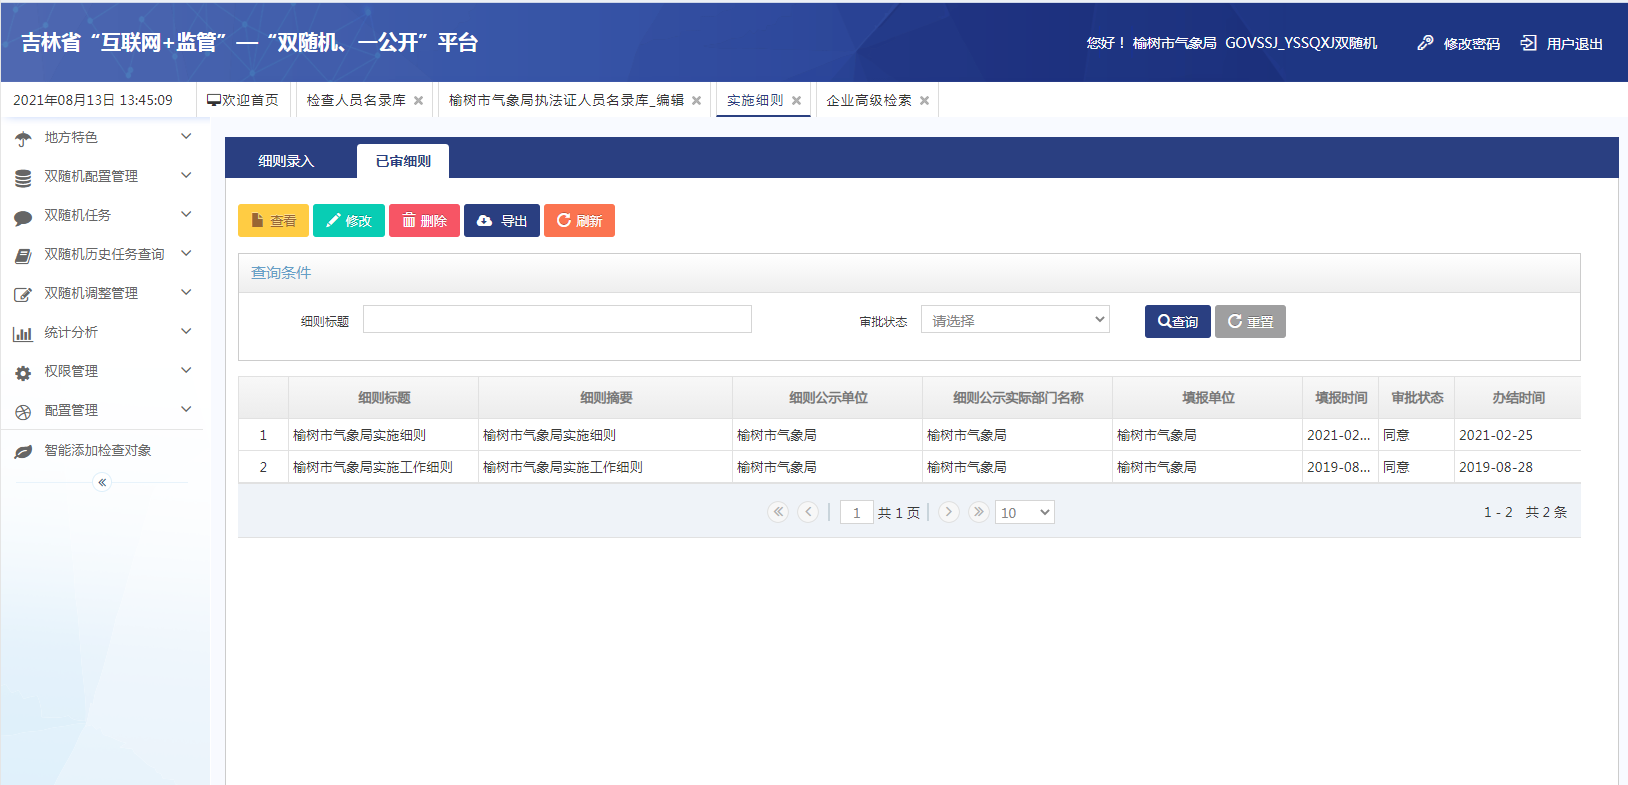Click the blue 查询 search button
Image resolution: width=1628 pixels, height=785 pixels.
pos(1177,322)
